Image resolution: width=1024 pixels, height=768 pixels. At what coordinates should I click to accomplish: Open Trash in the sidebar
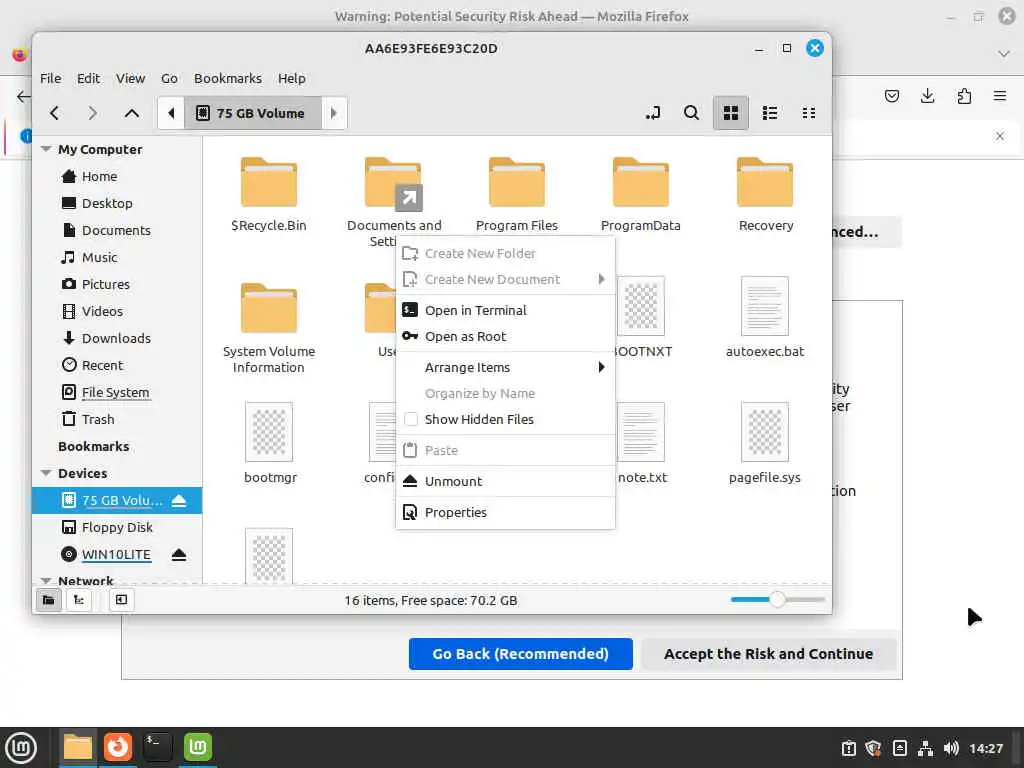pos(98,419)
